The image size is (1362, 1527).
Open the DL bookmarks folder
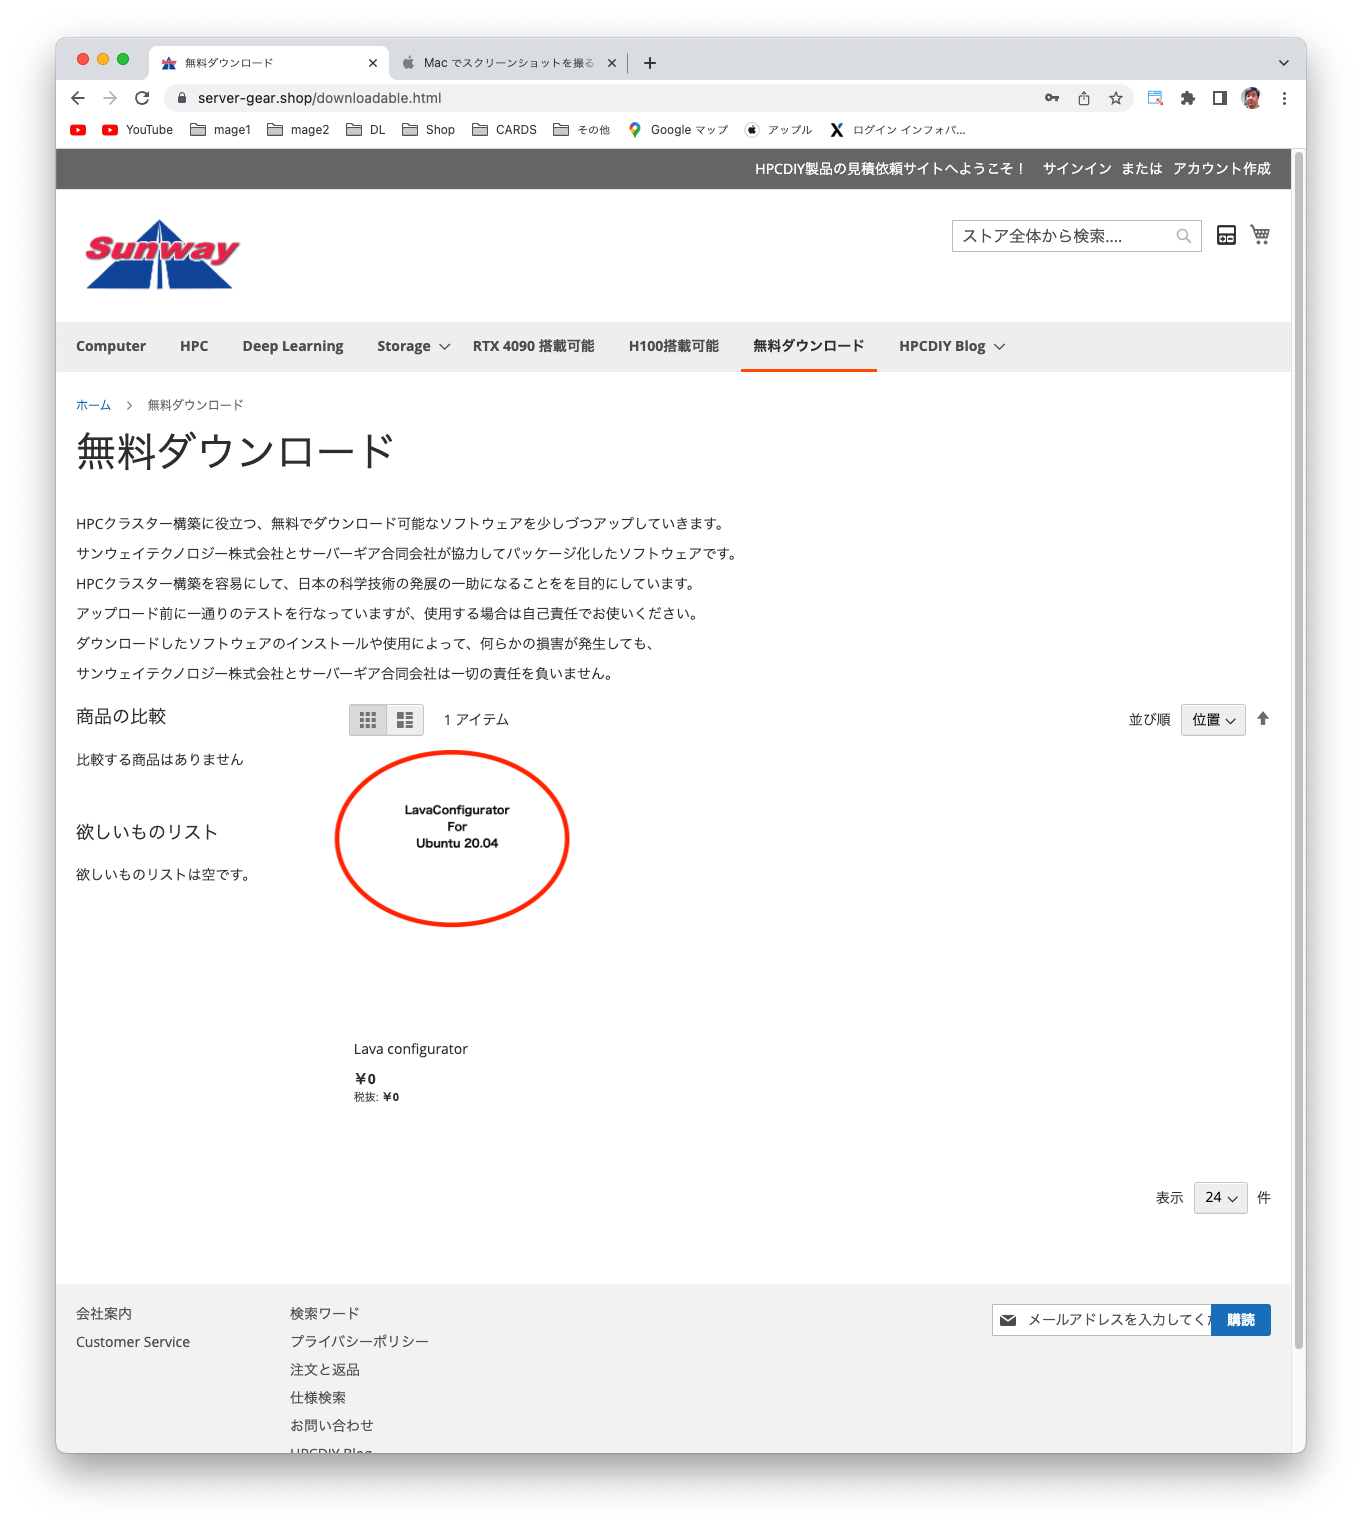pyautogui.click(x=365, y=130)
